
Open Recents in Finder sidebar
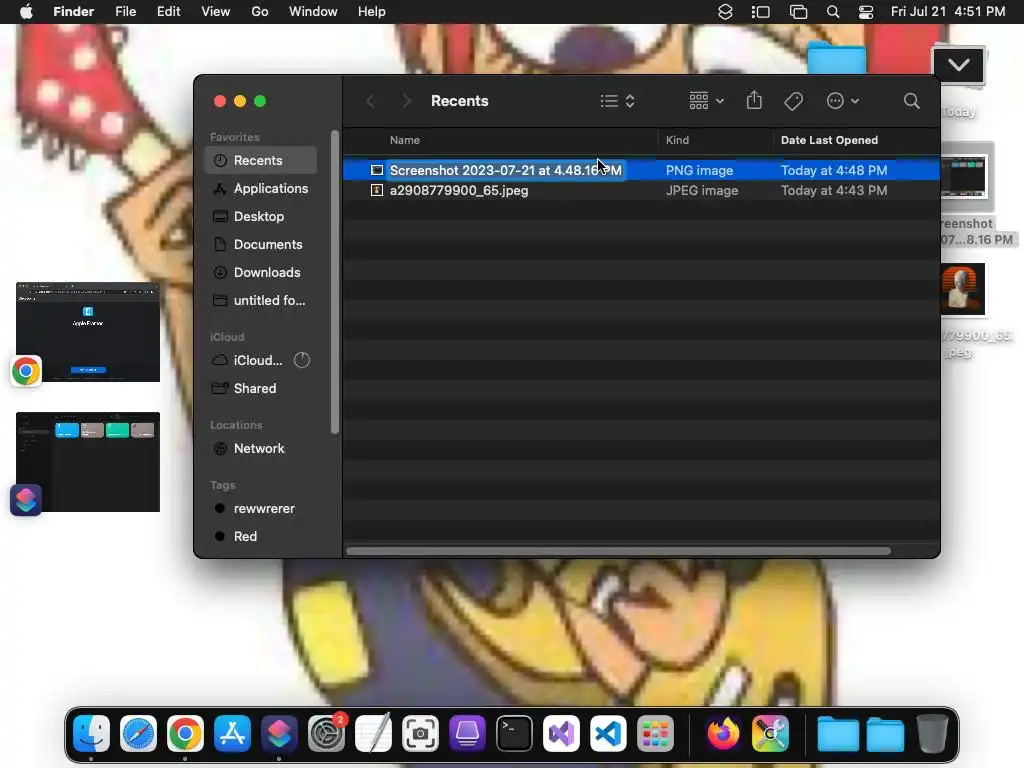click(x=260, y=161)
